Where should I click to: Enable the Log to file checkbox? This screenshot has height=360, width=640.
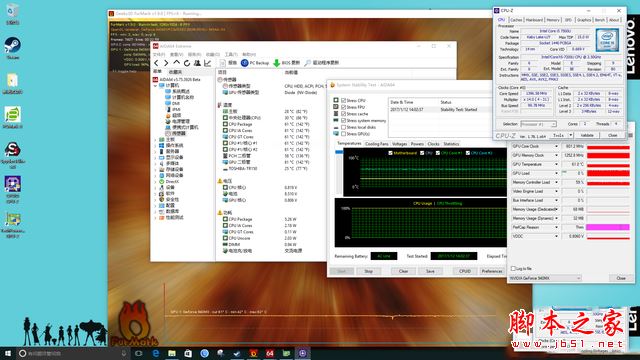tap(513, 268)
